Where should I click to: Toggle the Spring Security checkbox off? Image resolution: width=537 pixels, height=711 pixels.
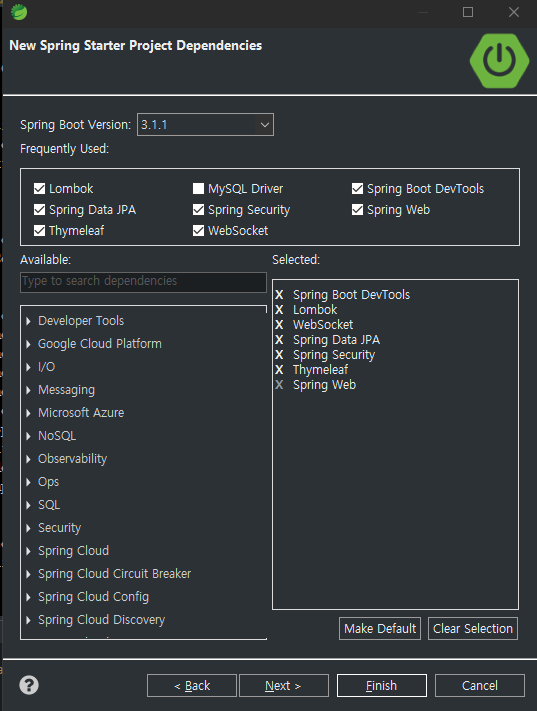[198, 209]
